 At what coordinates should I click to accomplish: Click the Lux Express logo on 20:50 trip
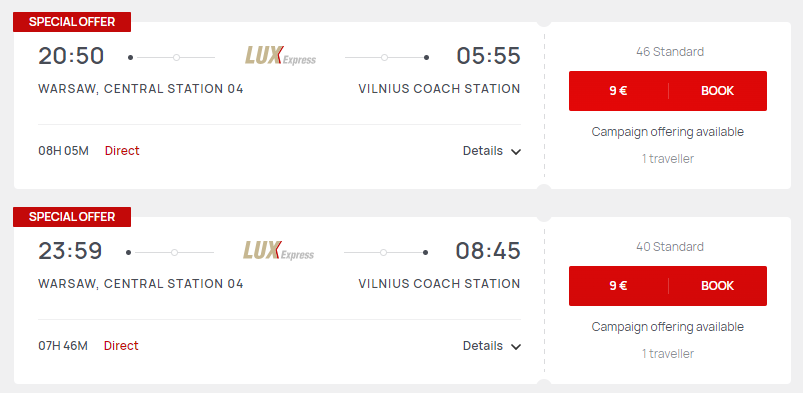click(x=280, y=56)
